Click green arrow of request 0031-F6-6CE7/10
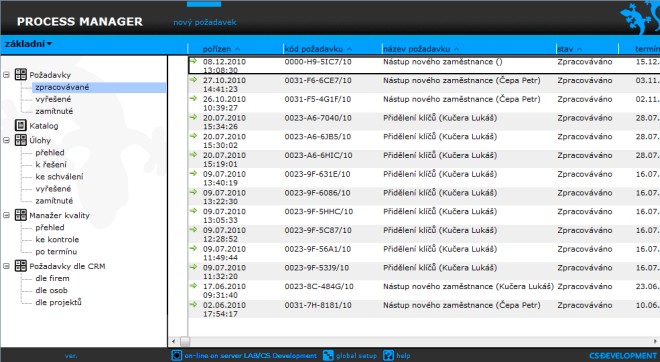660x362 pixels. (x=193, y=80)
